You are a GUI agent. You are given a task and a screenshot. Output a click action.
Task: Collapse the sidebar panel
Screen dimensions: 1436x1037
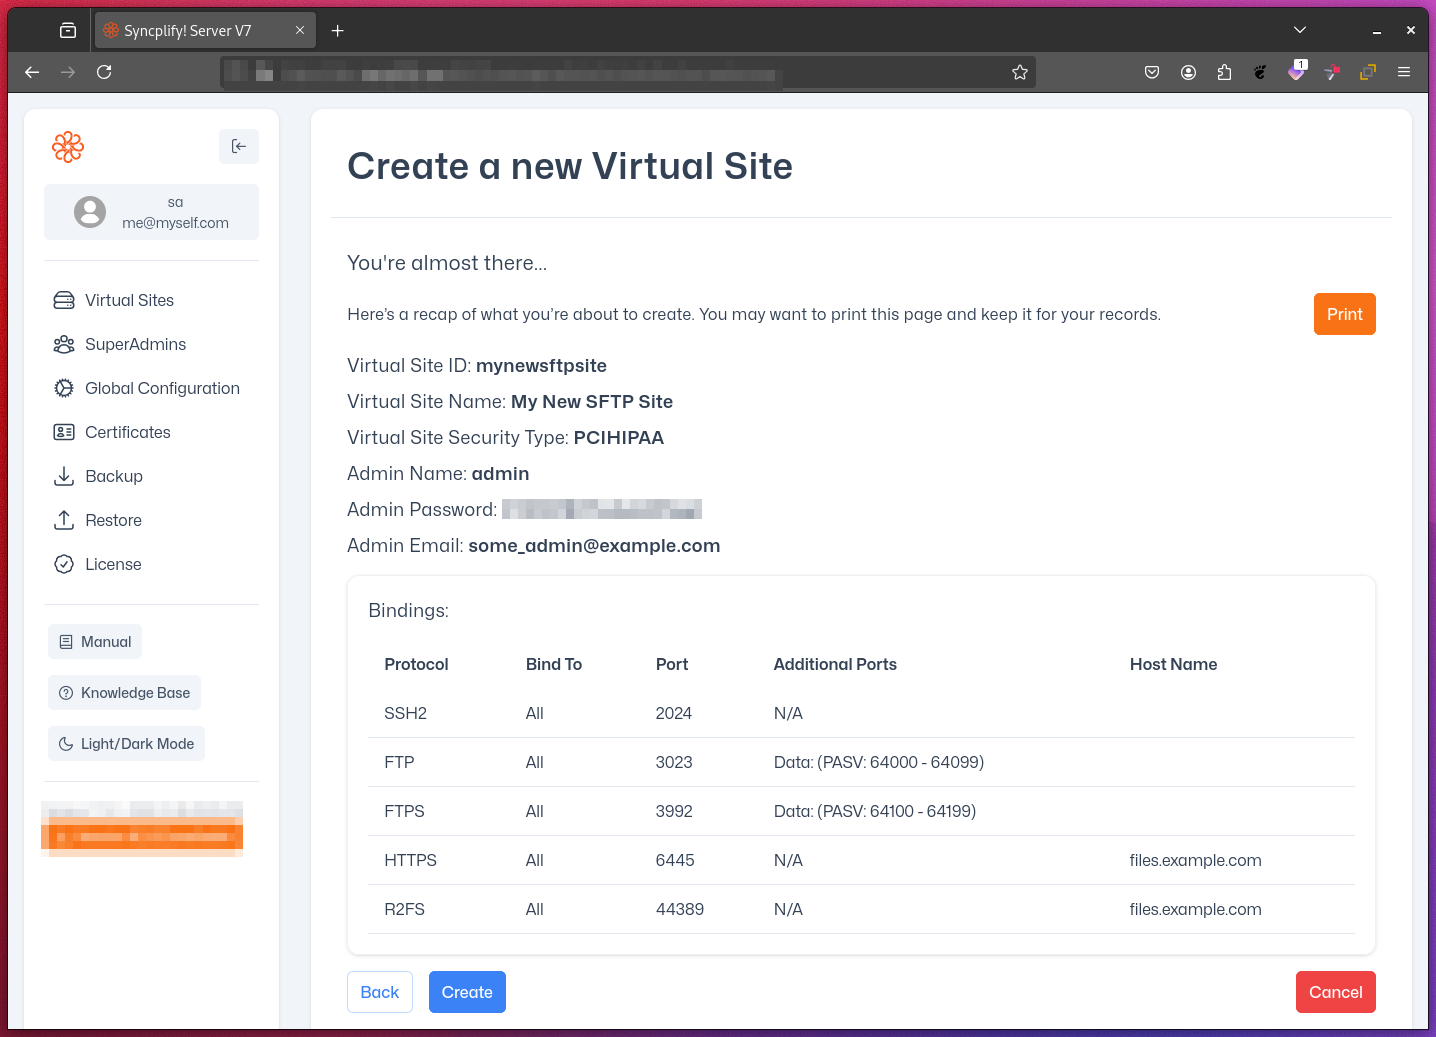pos(239,146)
